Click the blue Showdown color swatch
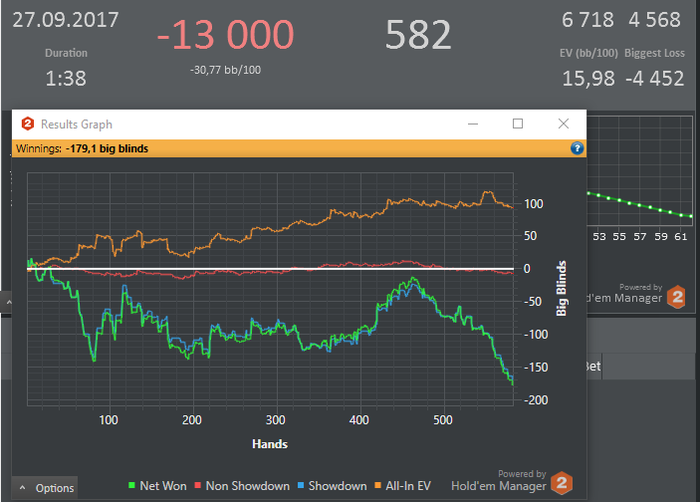The height and width of the screenshot is (502, 700). pyautogui.click(x=300, y=485)
